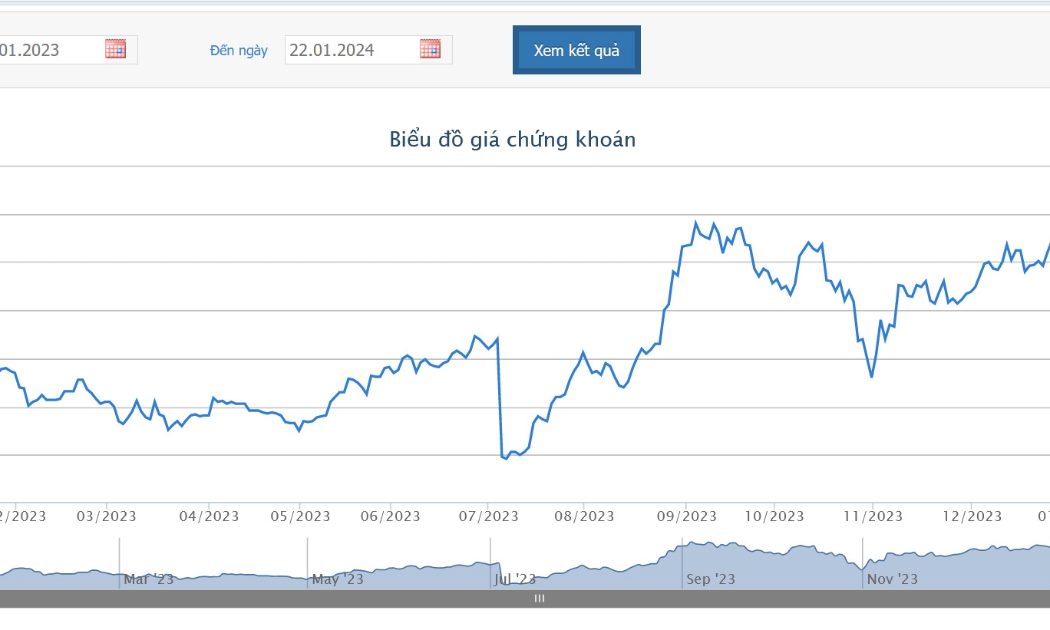Click the Xem kết quả button
Viewport: 1050px width, 630px height.
pyautogui.click(x=577, y=50)
